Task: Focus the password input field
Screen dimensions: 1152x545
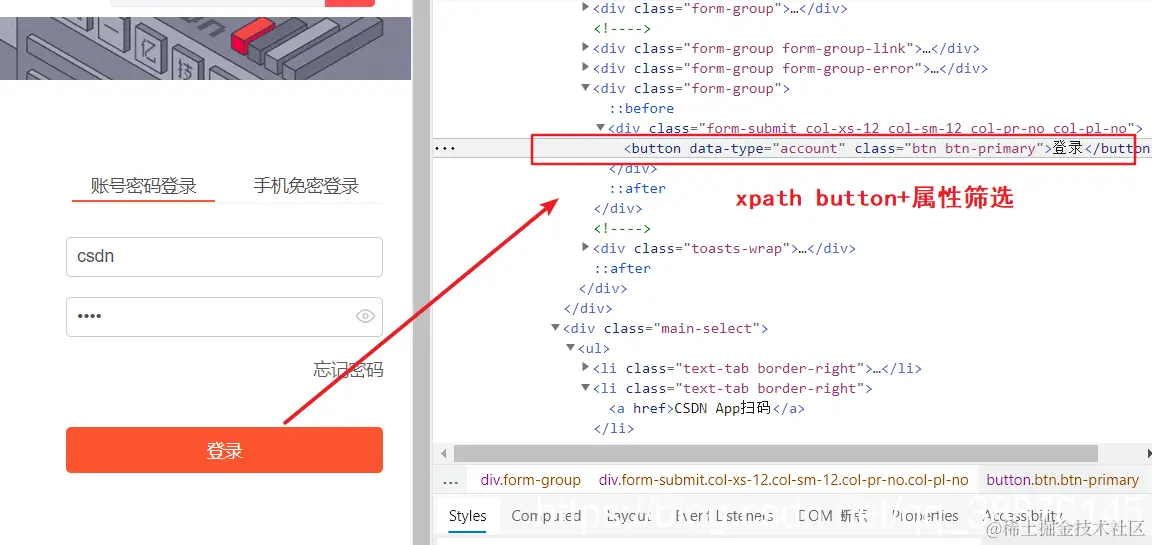Action: (x=224, y=317)
